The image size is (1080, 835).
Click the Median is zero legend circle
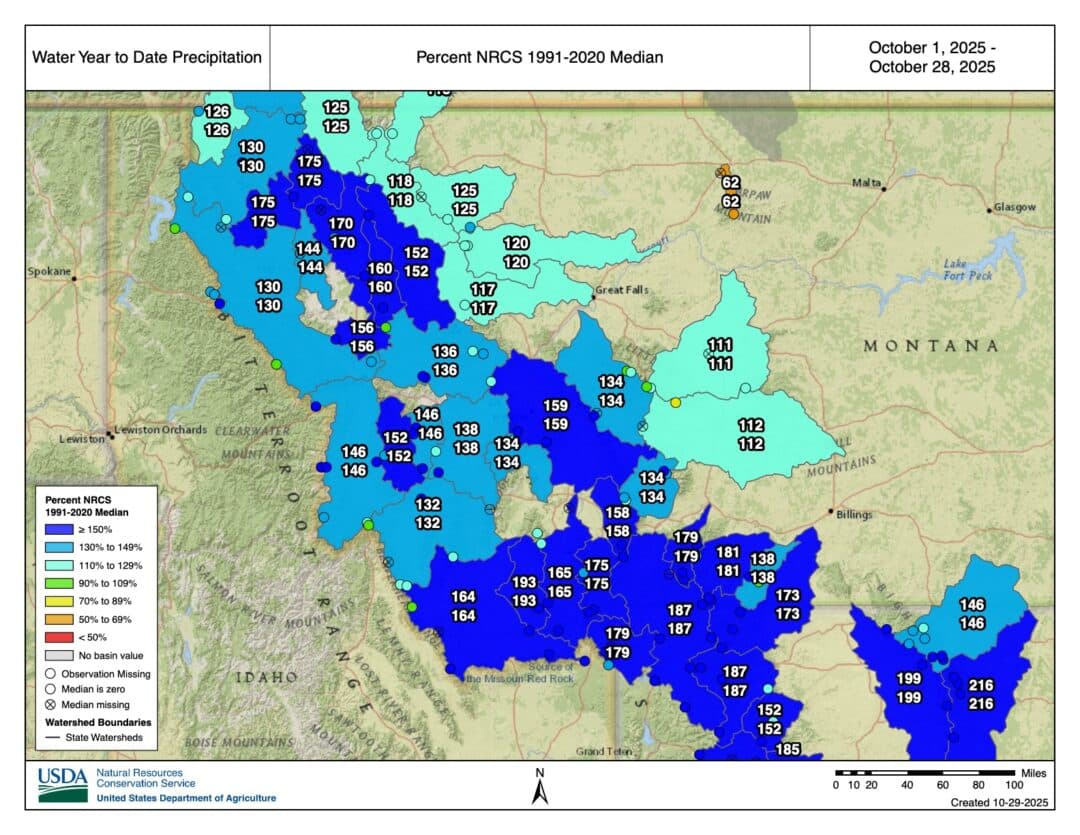[x=50, y=689]
